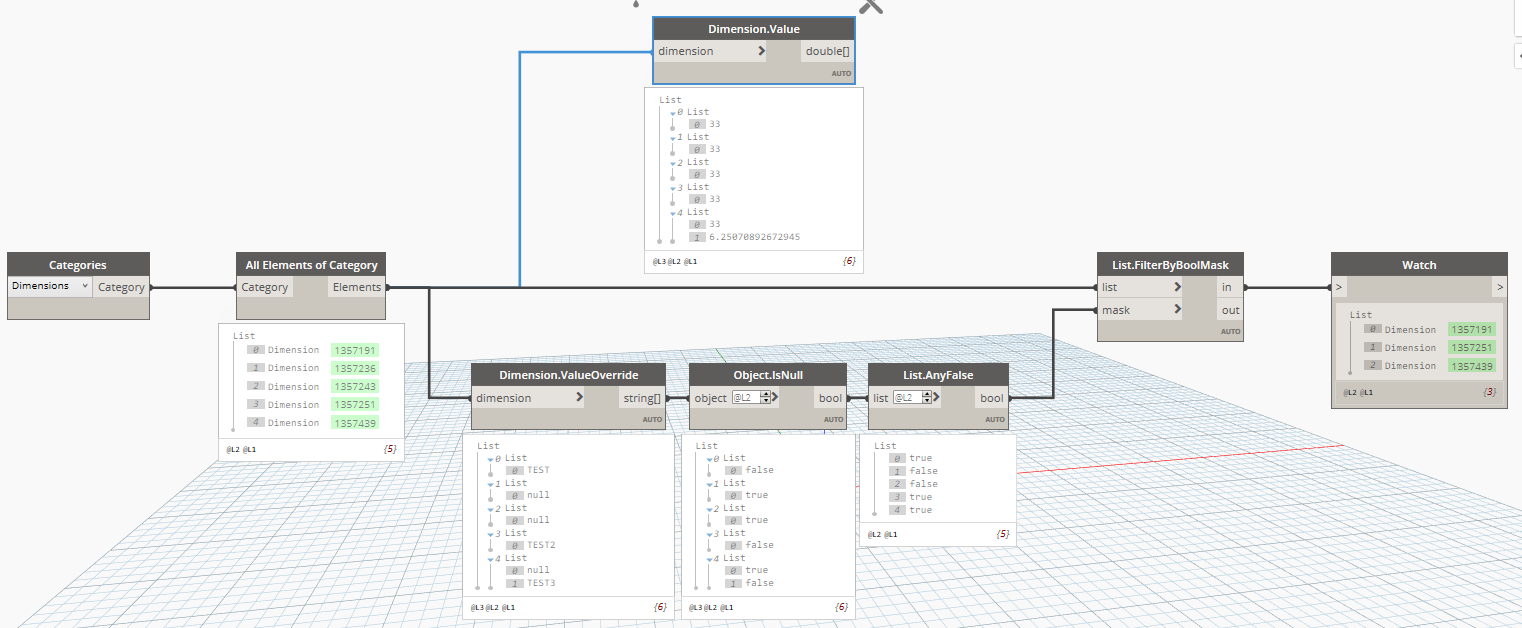Increase the level stepper on Object.IsNull
Viewport: 1522px width, 628px height.
point(766,394)
